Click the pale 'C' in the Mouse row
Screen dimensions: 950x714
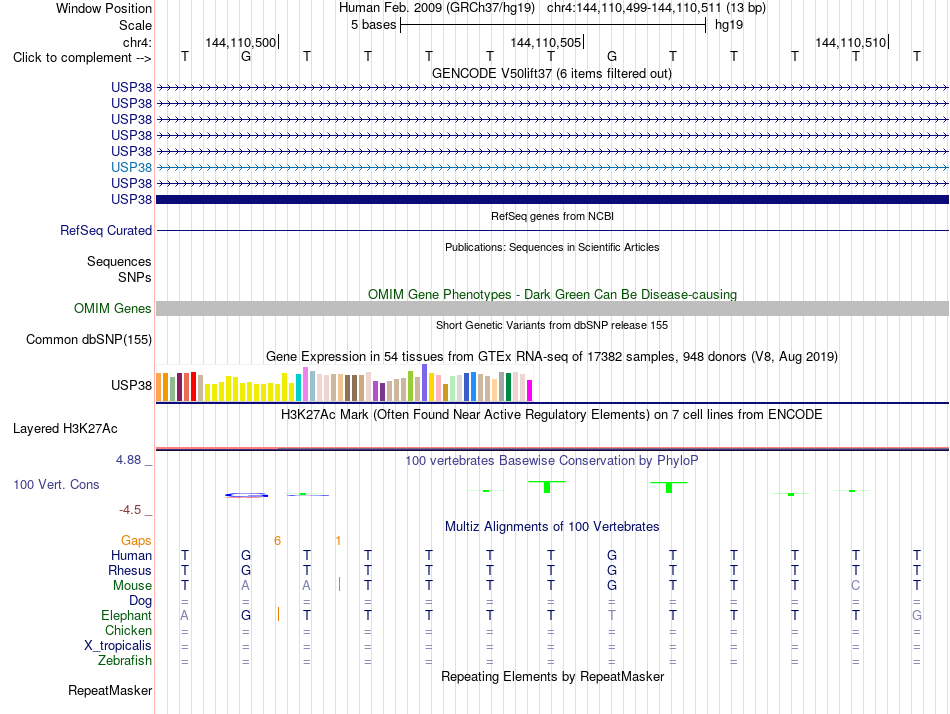click(x=855, y=586)
